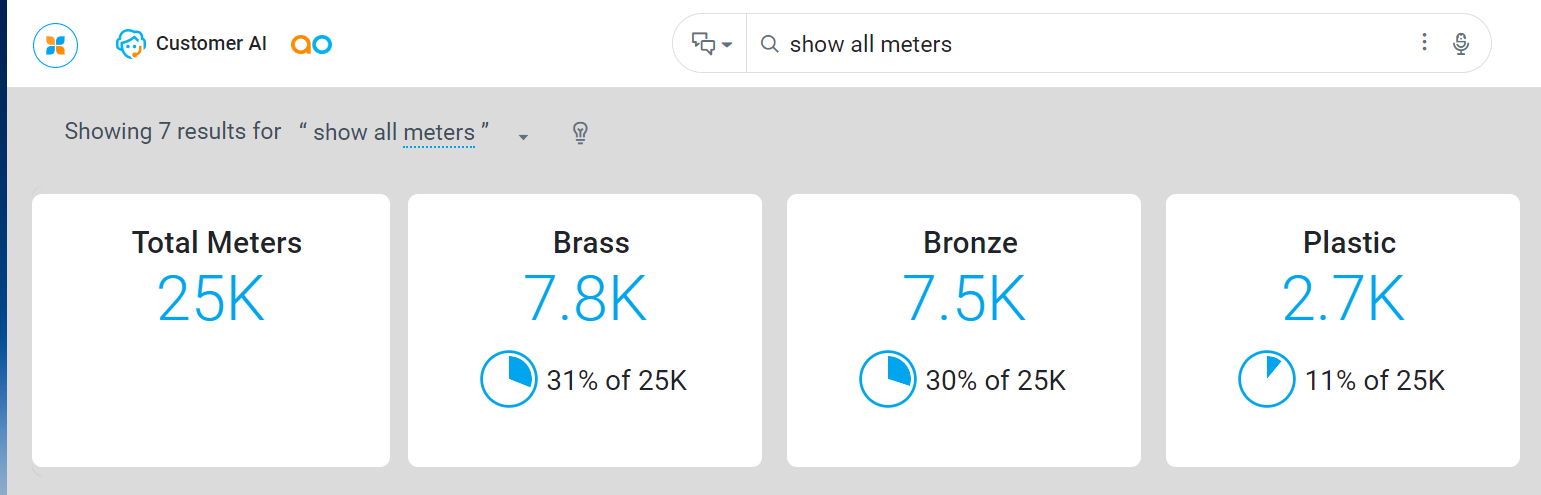This screenshot has width=1541, height=495.
Task: Click the 'Customer AI' label
Action: pos(211,44)
